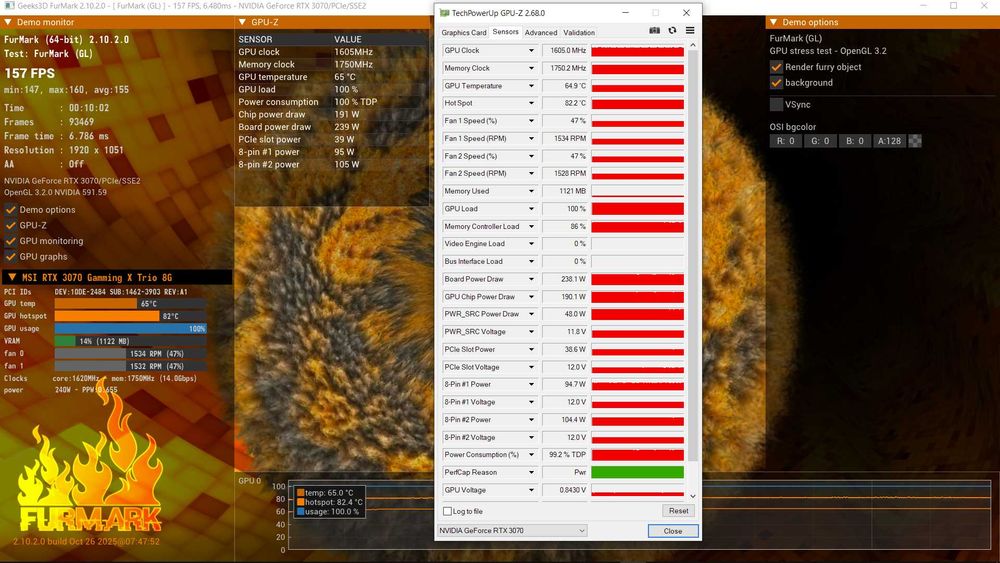Open the GPU-Z hamburger menu icon
1000x563 pixels.
(690, 31)
